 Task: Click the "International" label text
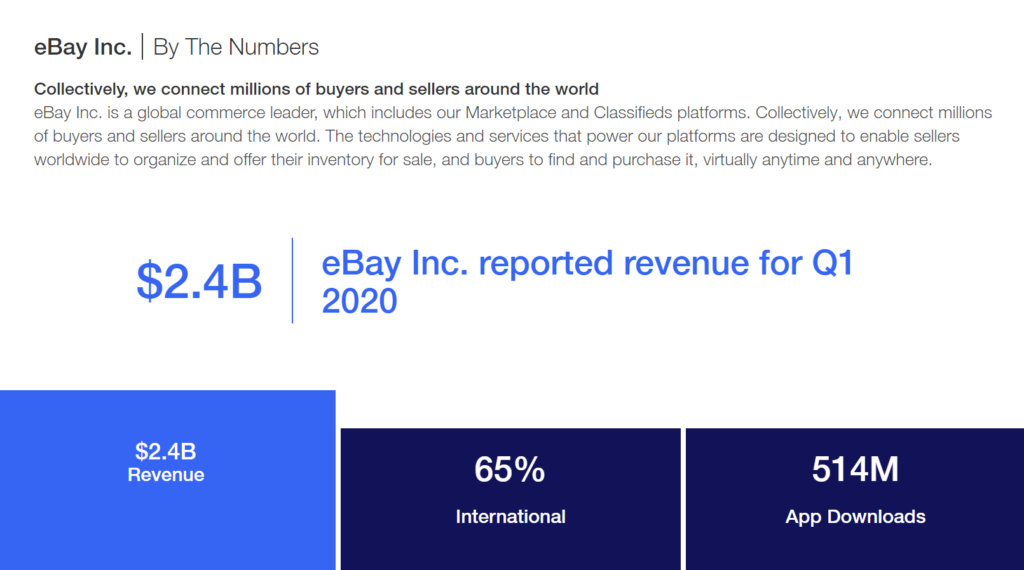510,517
